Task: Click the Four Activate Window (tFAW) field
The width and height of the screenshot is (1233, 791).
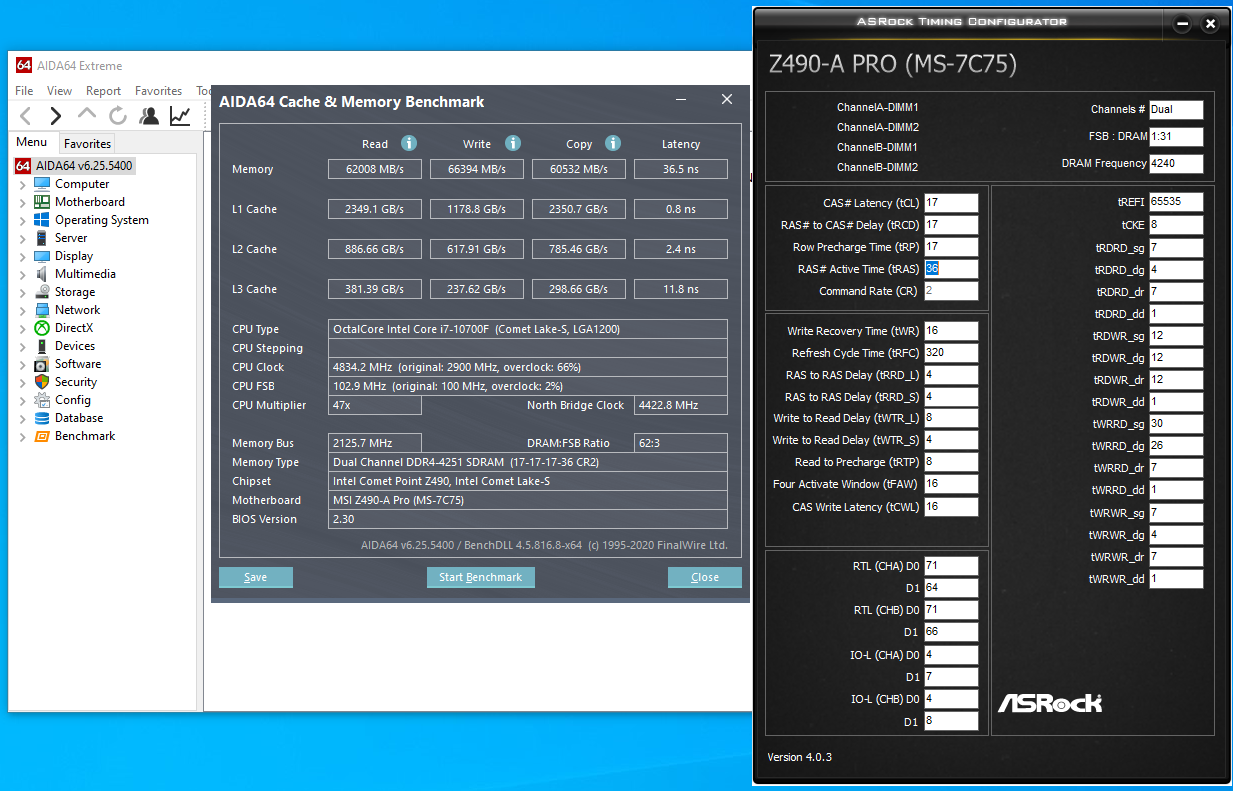Action: pyautogui.click(x=951, y=484)
